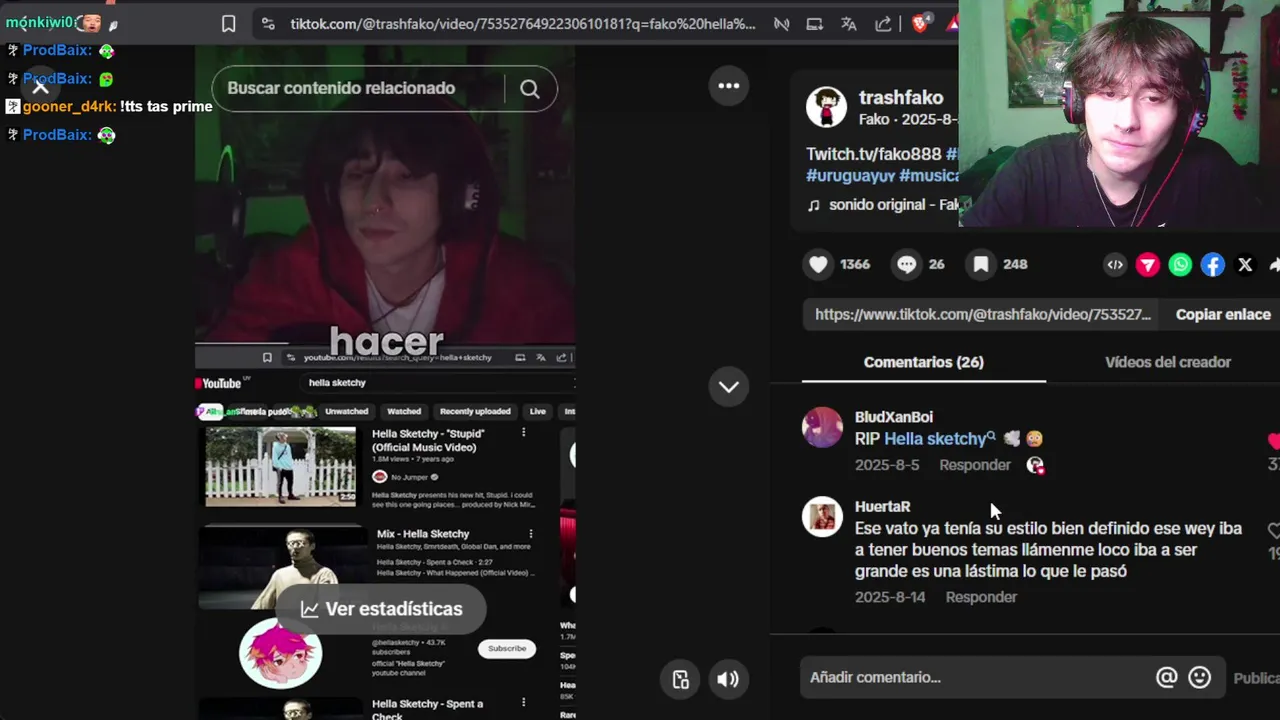
Task: Click the Twitch.tv/fako888 description text
Action: tap(874, 154)
